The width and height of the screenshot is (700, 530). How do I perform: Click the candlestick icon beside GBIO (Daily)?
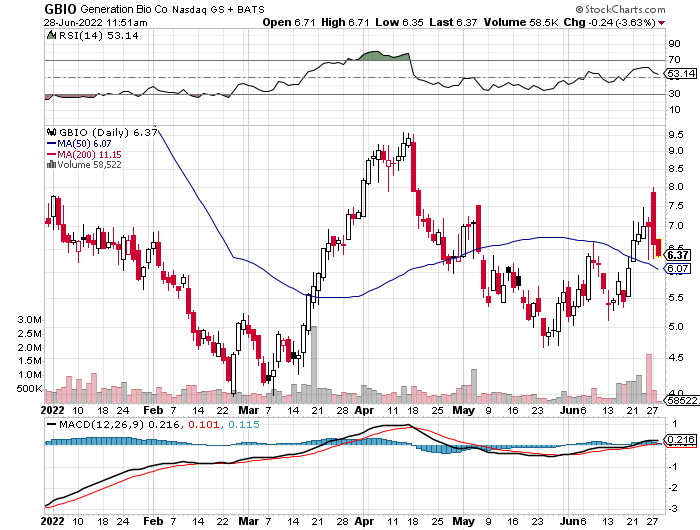coord(52,132)
